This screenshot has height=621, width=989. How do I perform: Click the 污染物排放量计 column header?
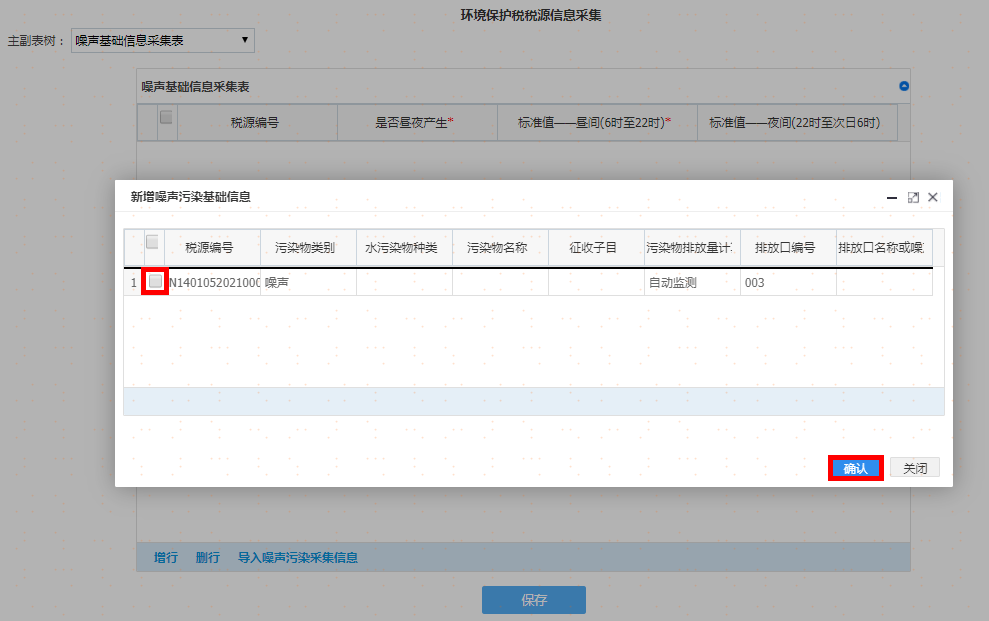tap(692, 248)
